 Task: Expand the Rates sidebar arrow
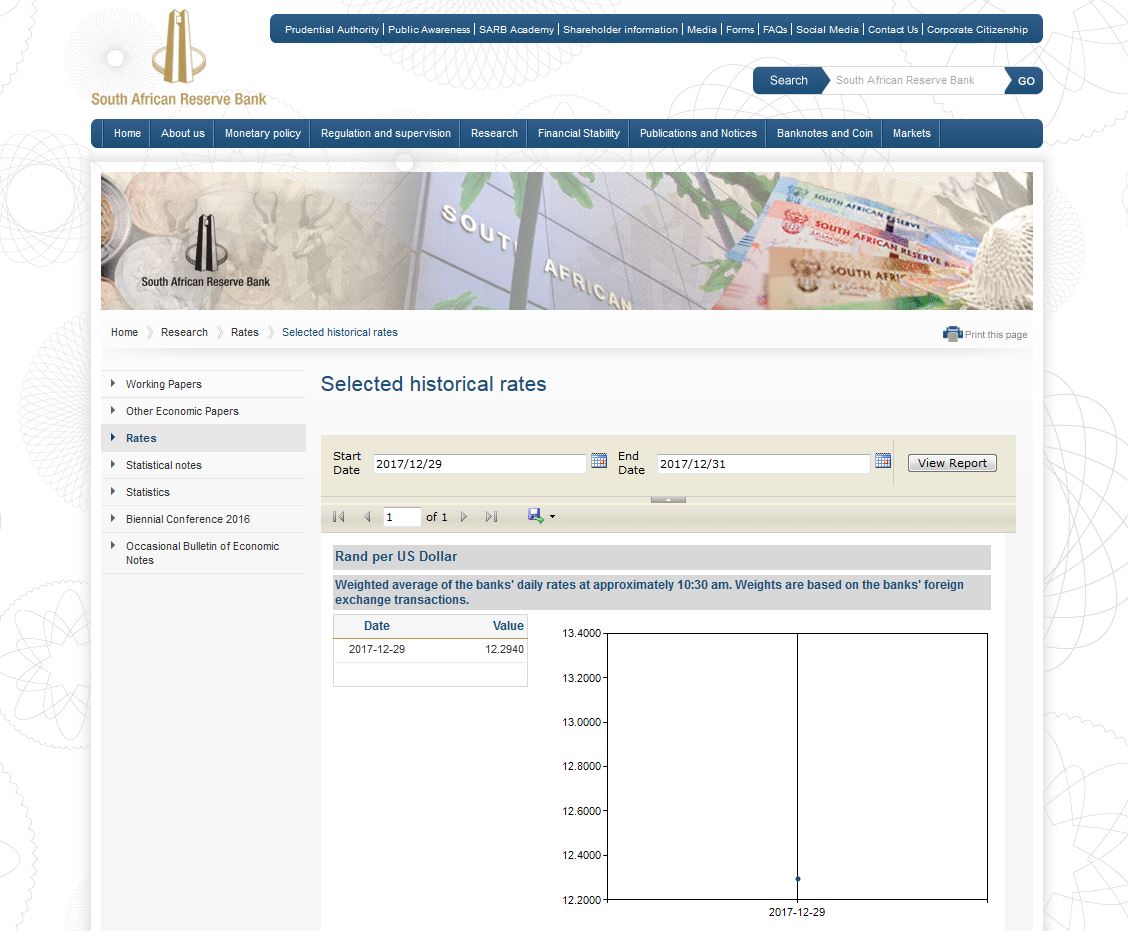click(x=113, y=437)
